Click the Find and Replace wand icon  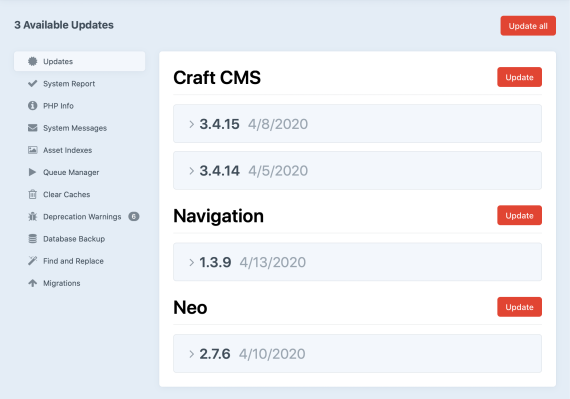tap(33, 261)
